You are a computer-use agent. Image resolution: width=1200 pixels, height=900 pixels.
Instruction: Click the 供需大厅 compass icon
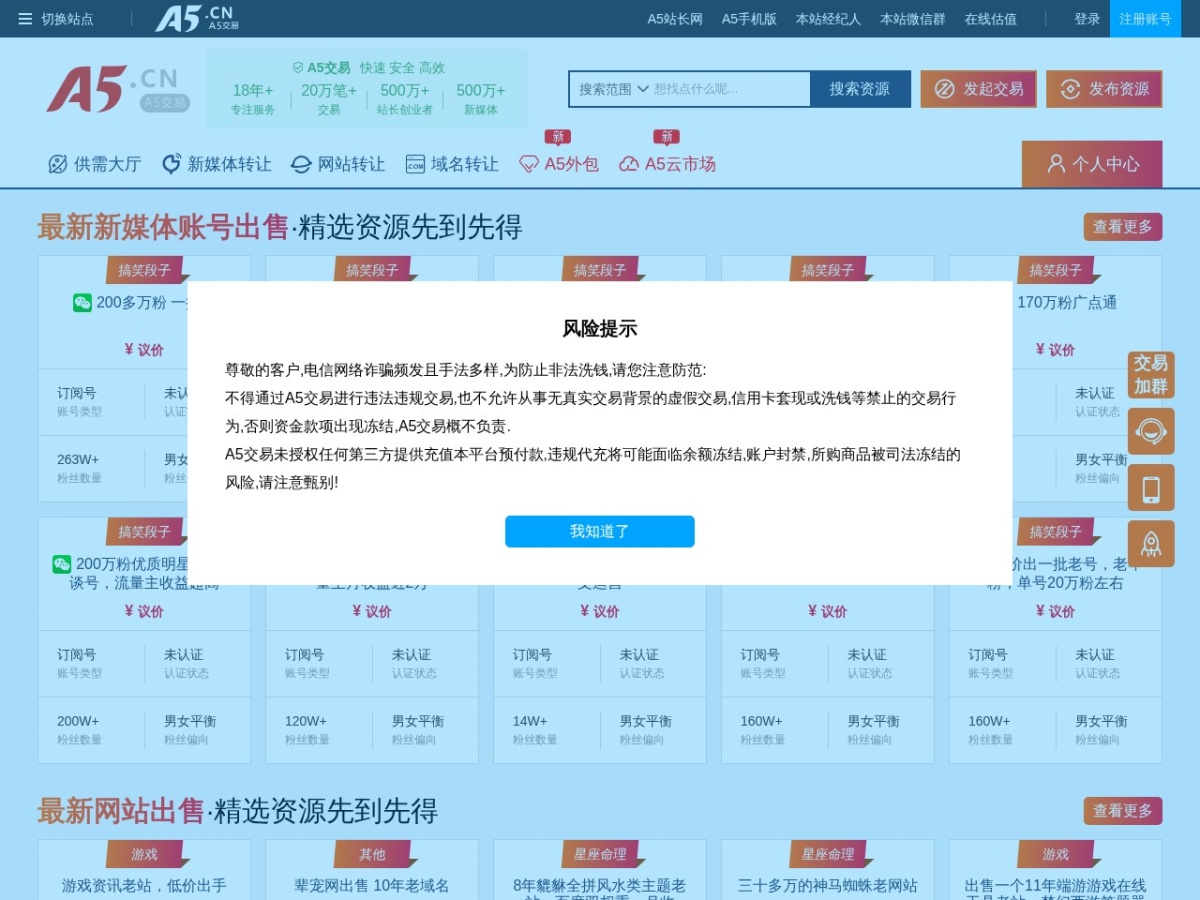tap(58, 164)
